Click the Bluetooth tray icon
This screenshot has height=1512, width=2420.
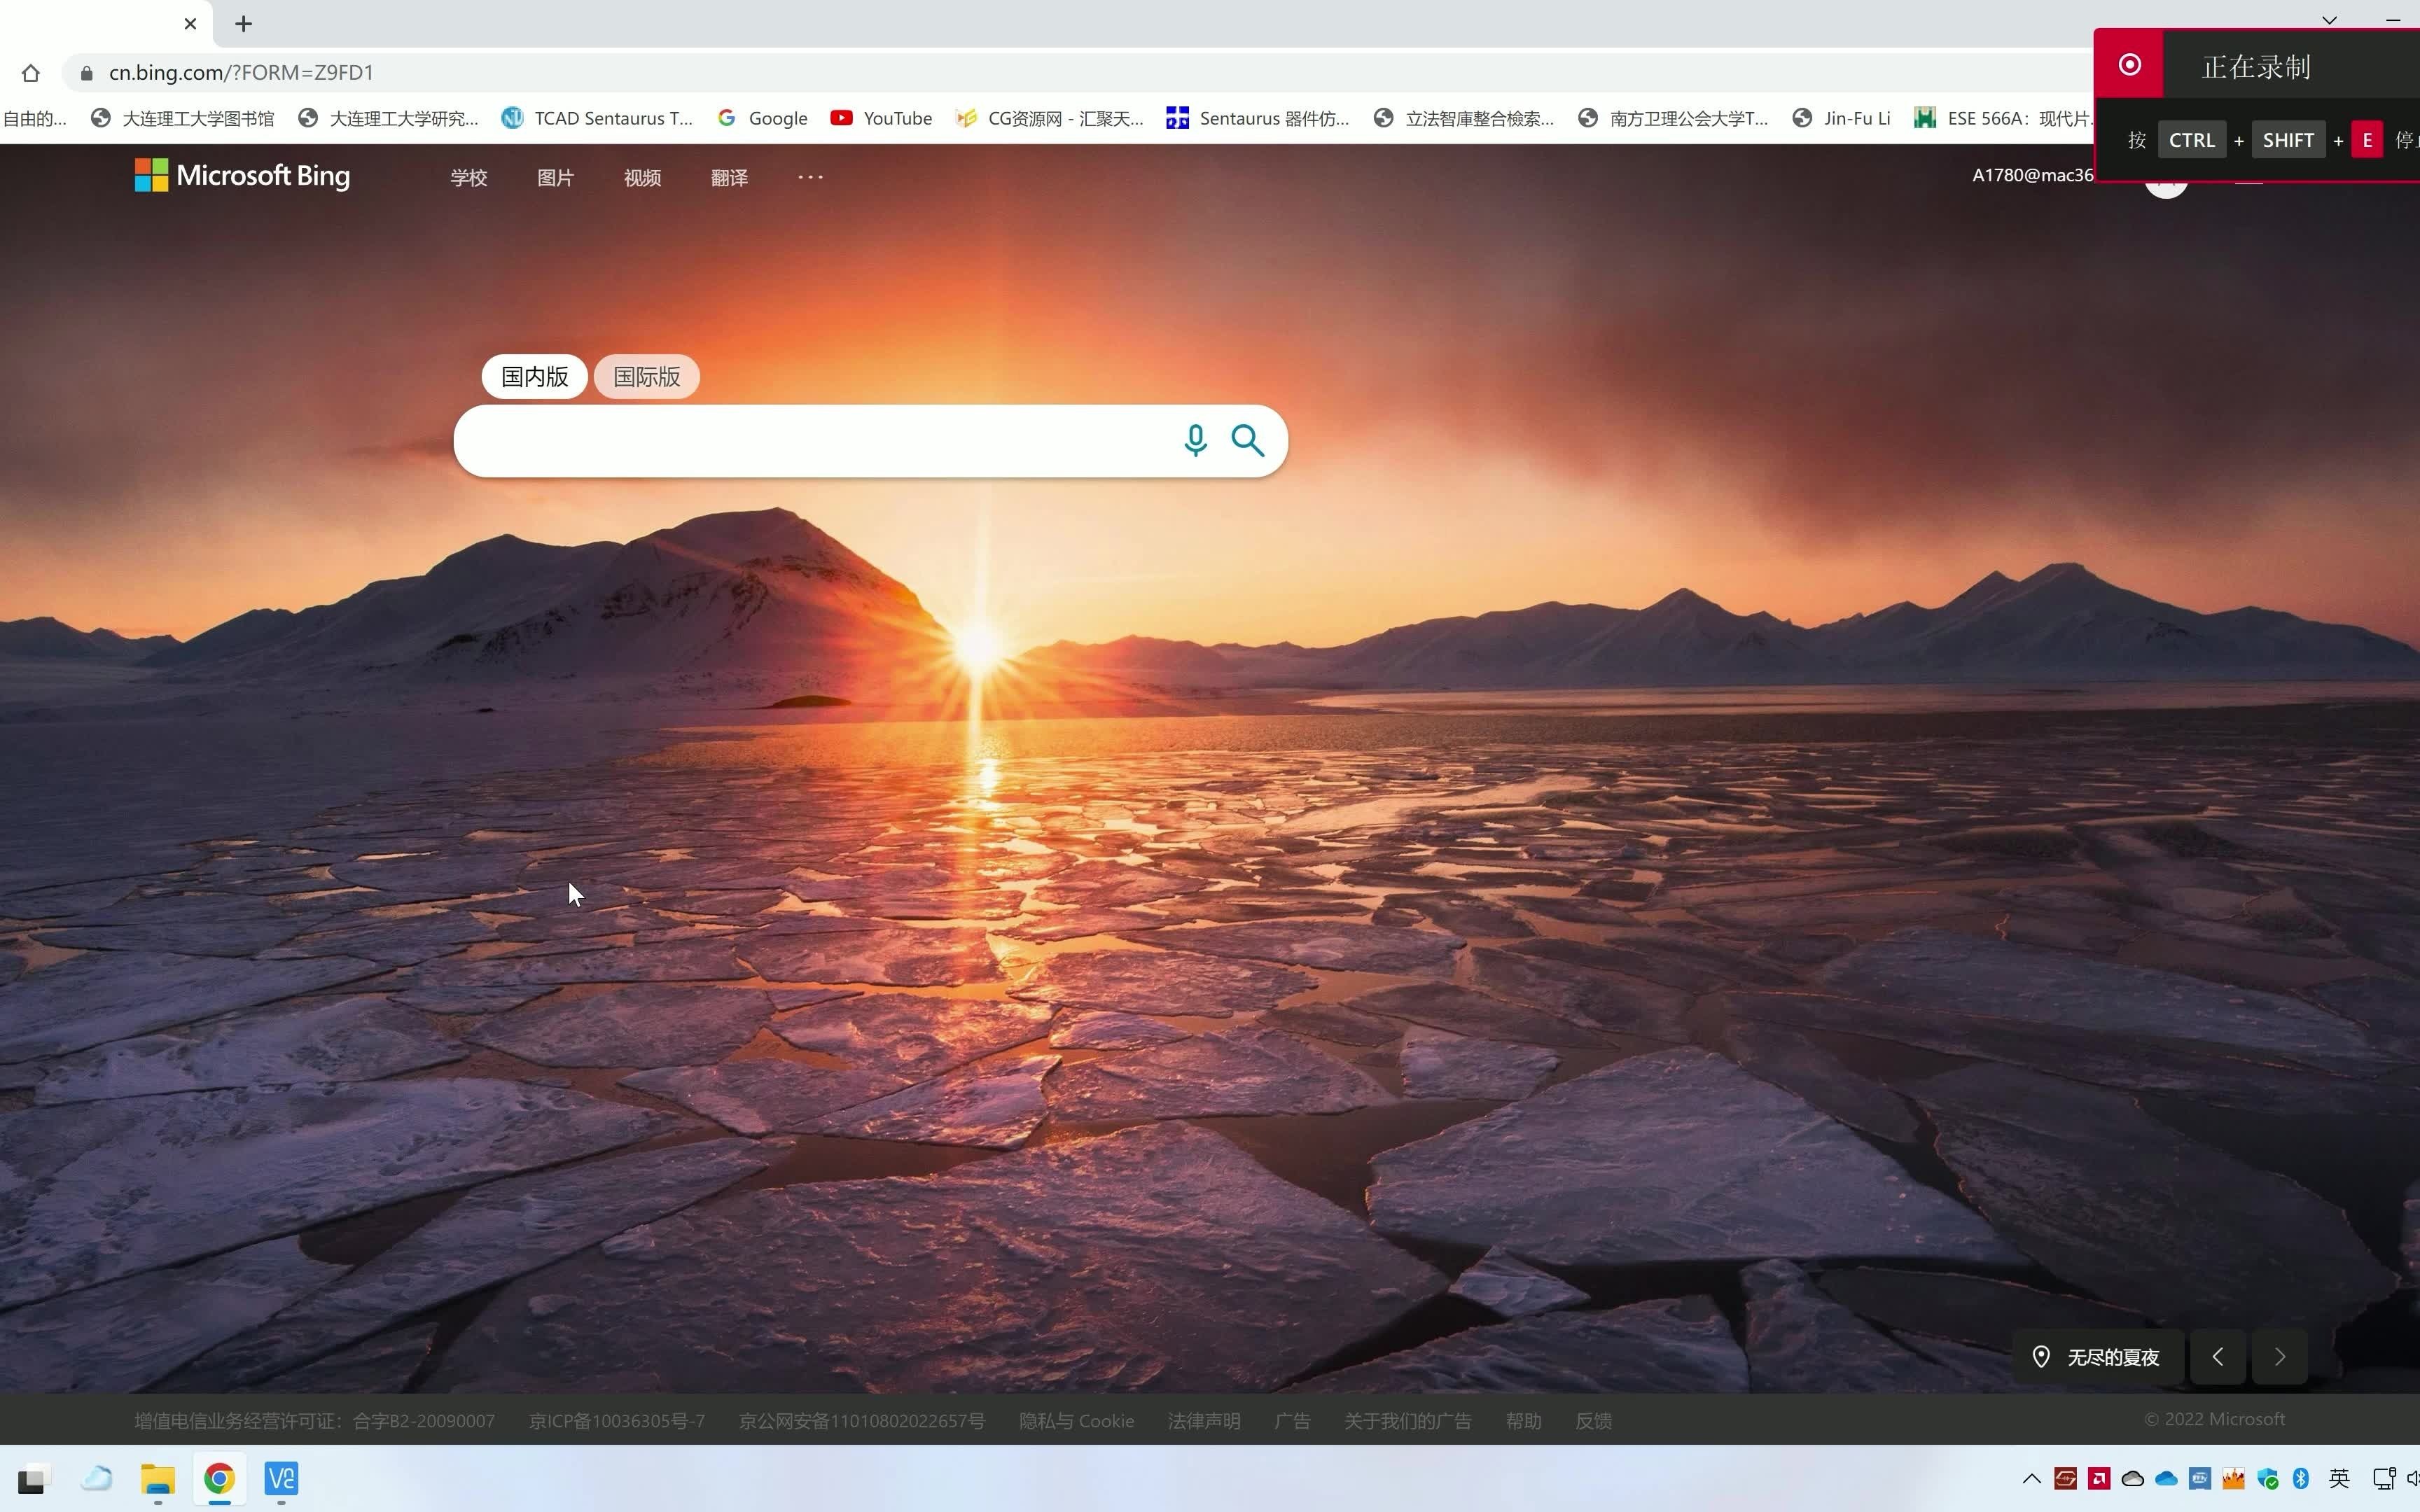click(x=2300, y=1478)
